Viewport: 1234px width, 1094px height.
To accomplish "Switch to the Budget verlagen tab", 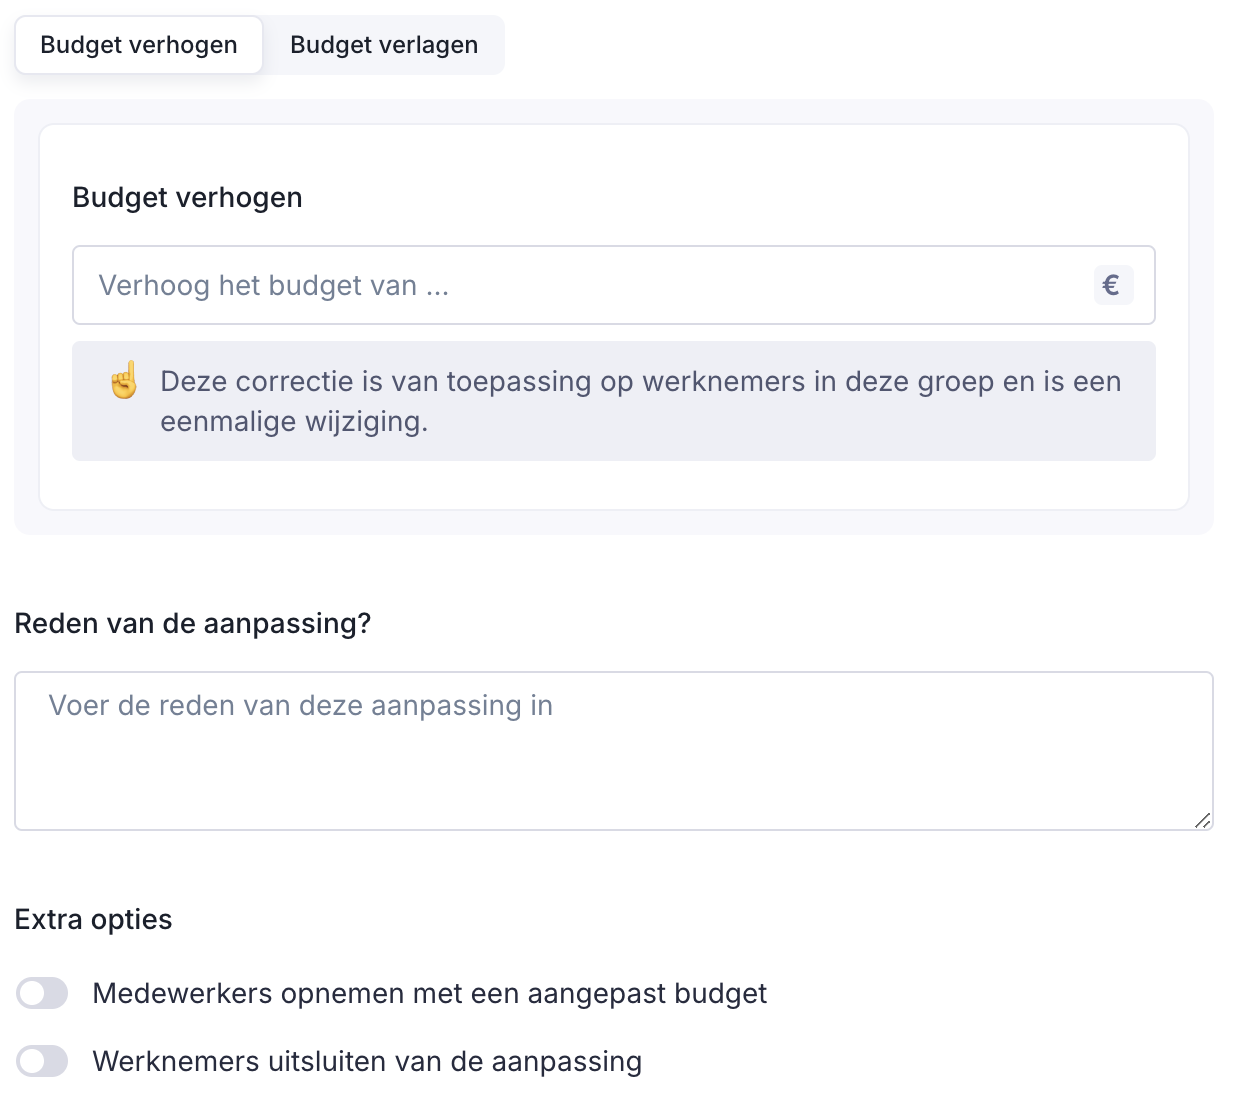I will tap(384, 45).
